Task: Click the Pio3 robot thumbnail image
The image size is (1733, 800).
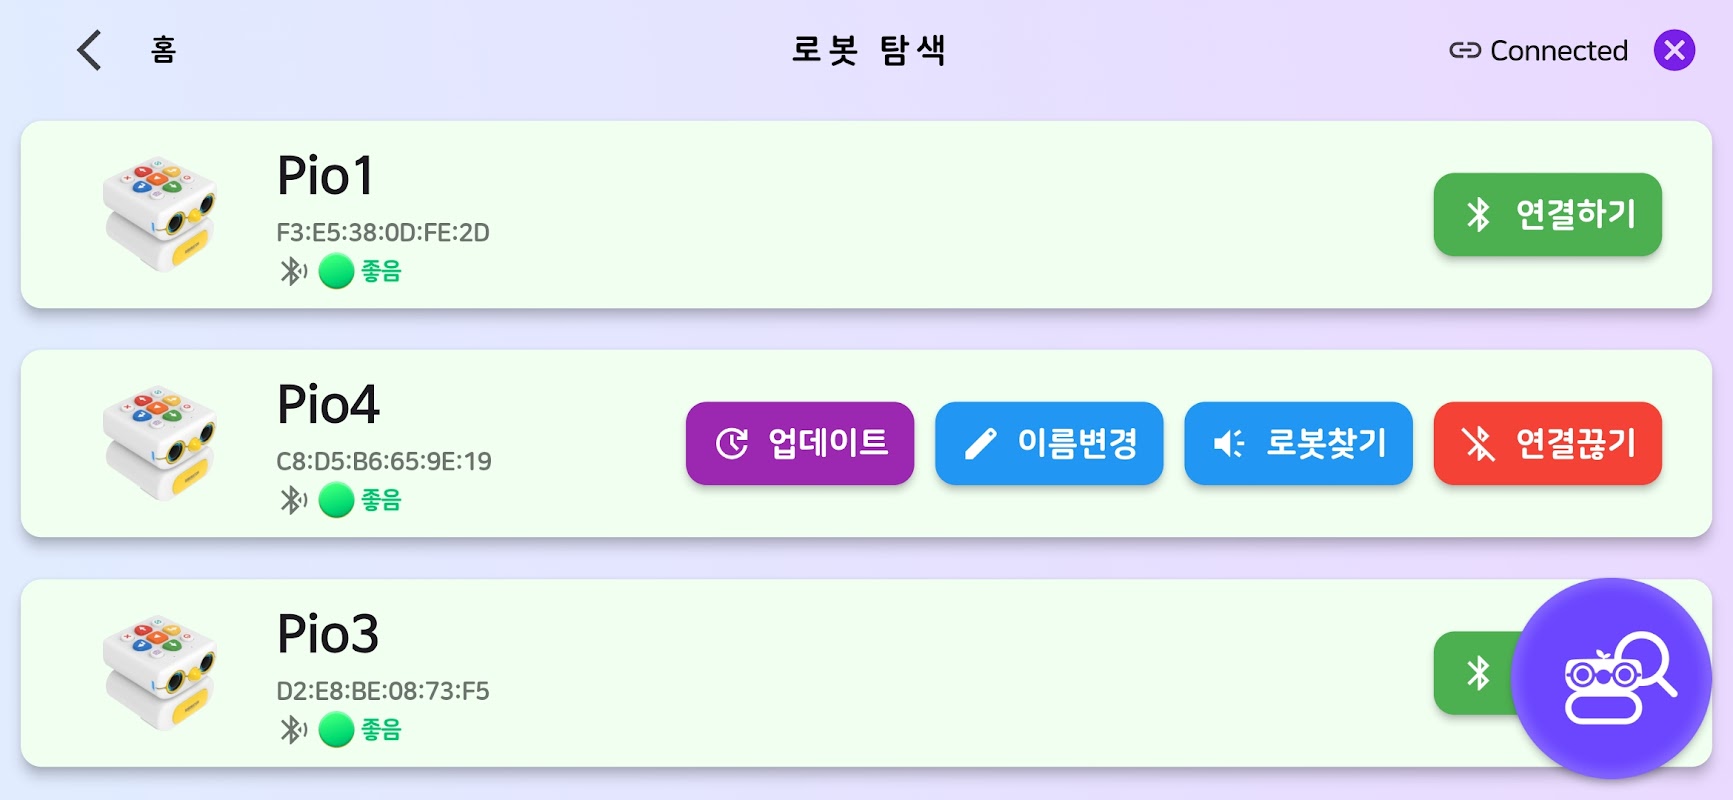Action: point(159,672)
